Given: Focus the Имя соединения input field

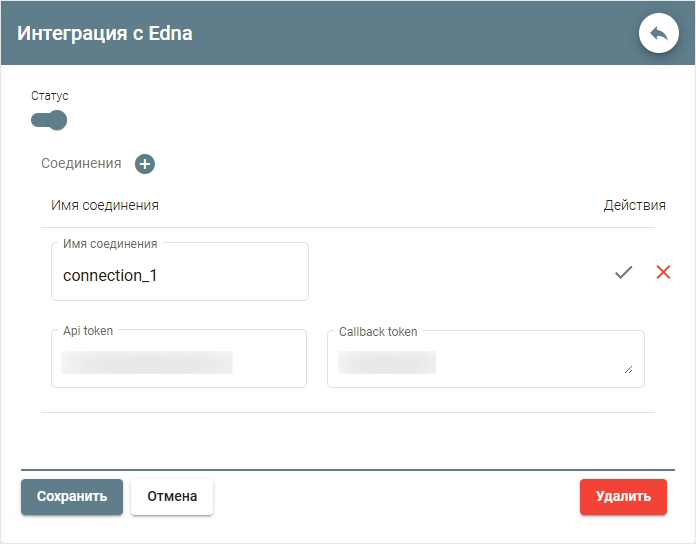Looking at the screenshot, I should click(180, 275).
